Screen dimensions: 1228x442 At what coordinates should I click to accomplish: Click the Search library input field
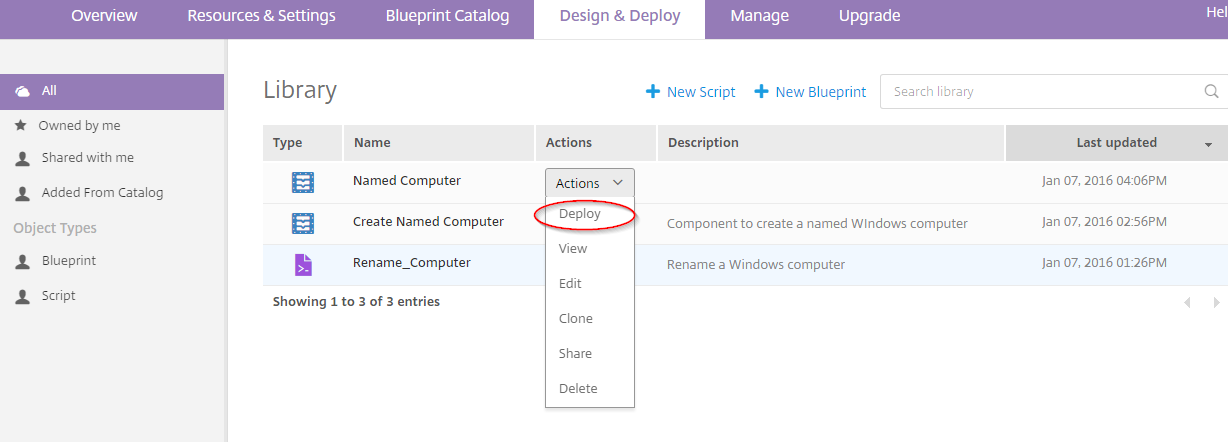click(1040, 92)
